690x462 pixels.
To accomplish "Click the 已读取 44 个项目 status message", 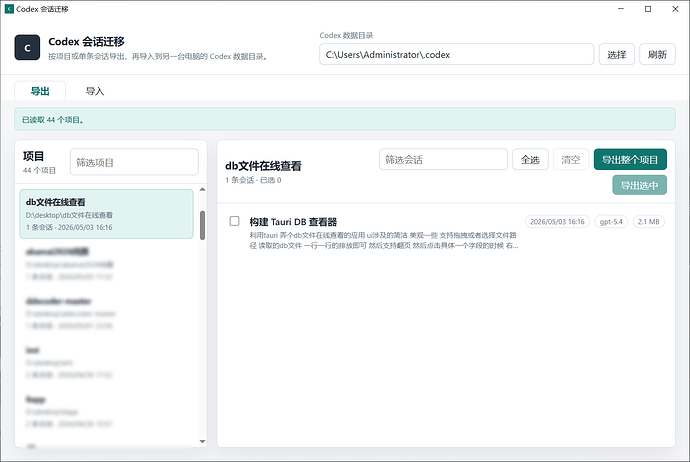I will point(53,120).
